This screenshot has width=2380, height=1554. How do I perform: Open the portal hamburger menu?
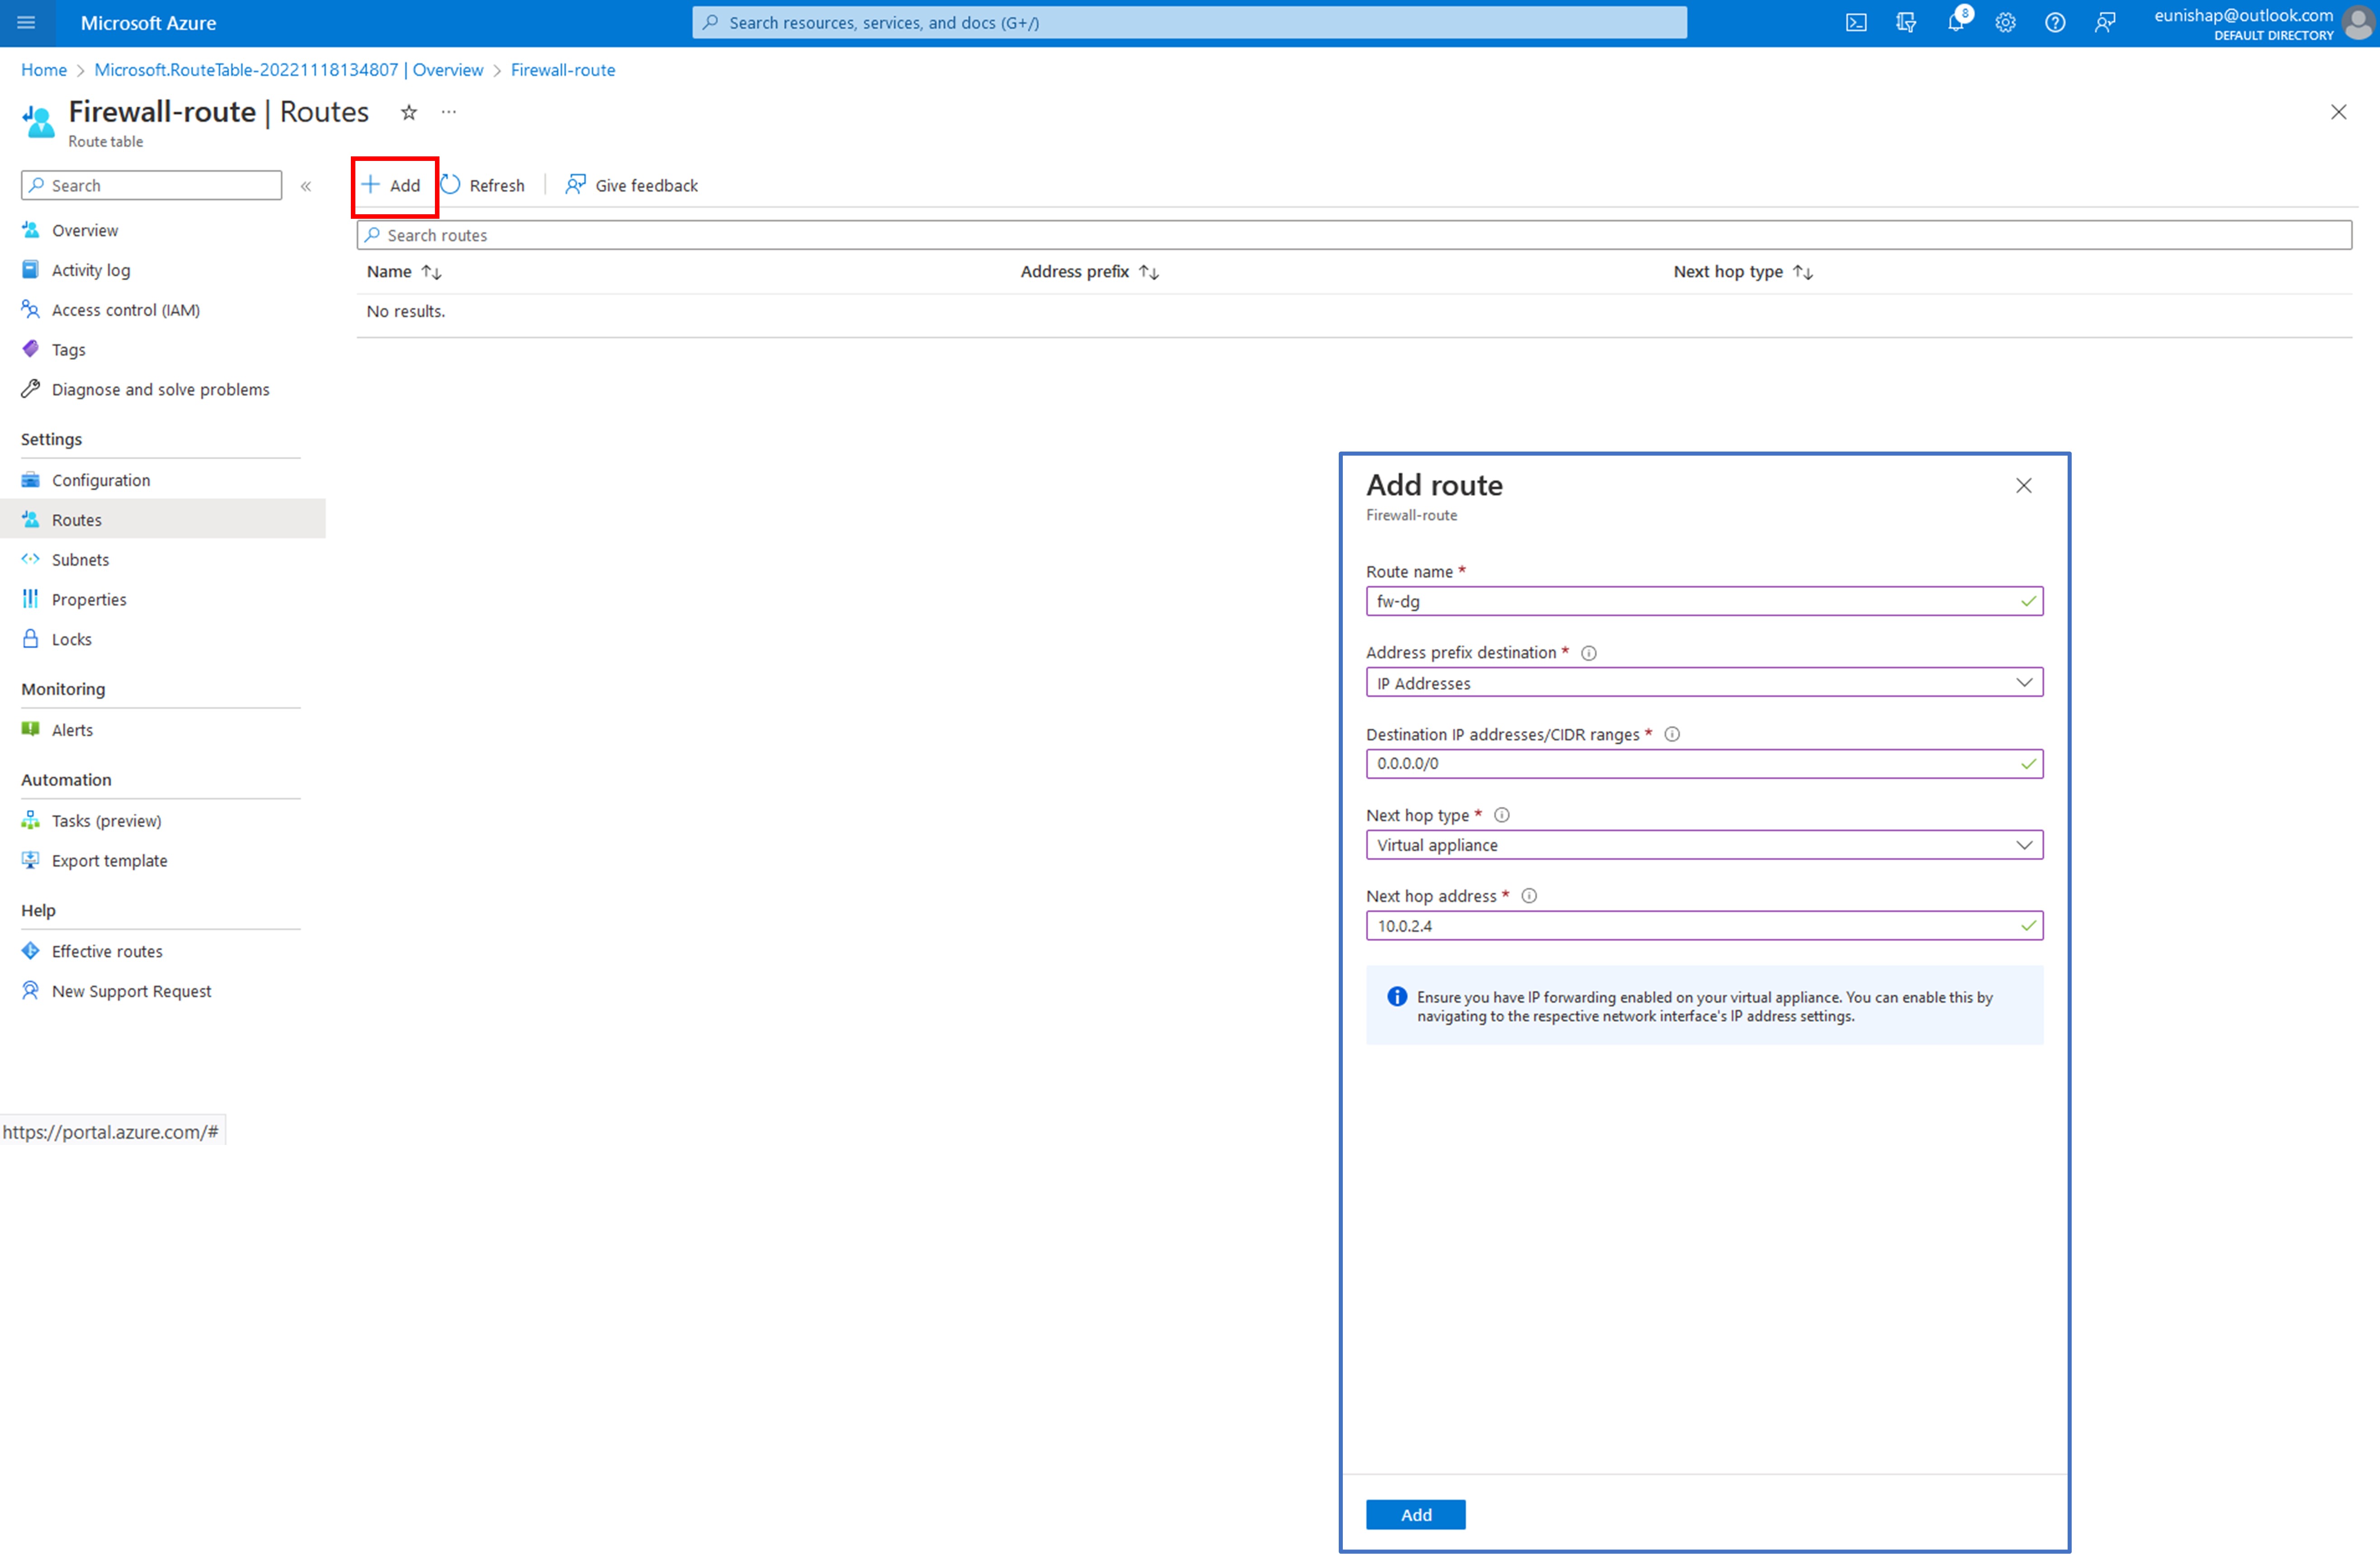pos(26,23)
